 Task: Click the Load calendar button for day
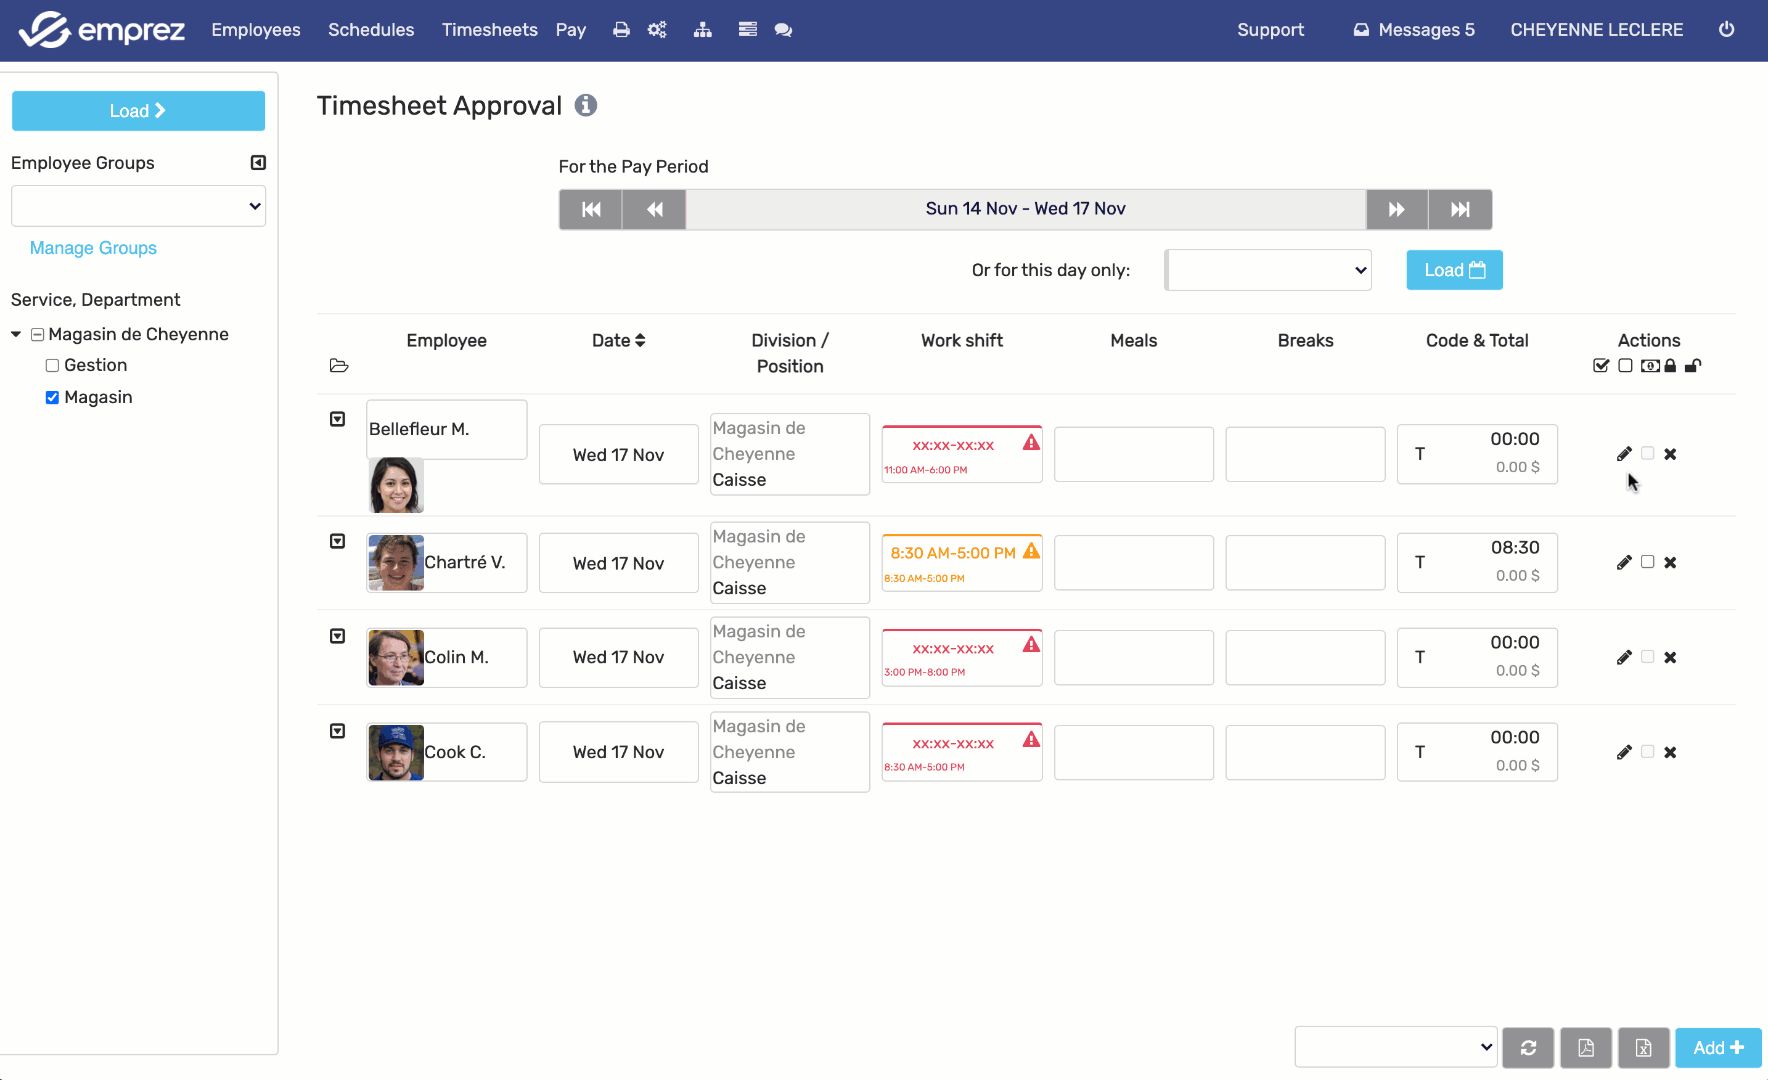pos(1454,270)
